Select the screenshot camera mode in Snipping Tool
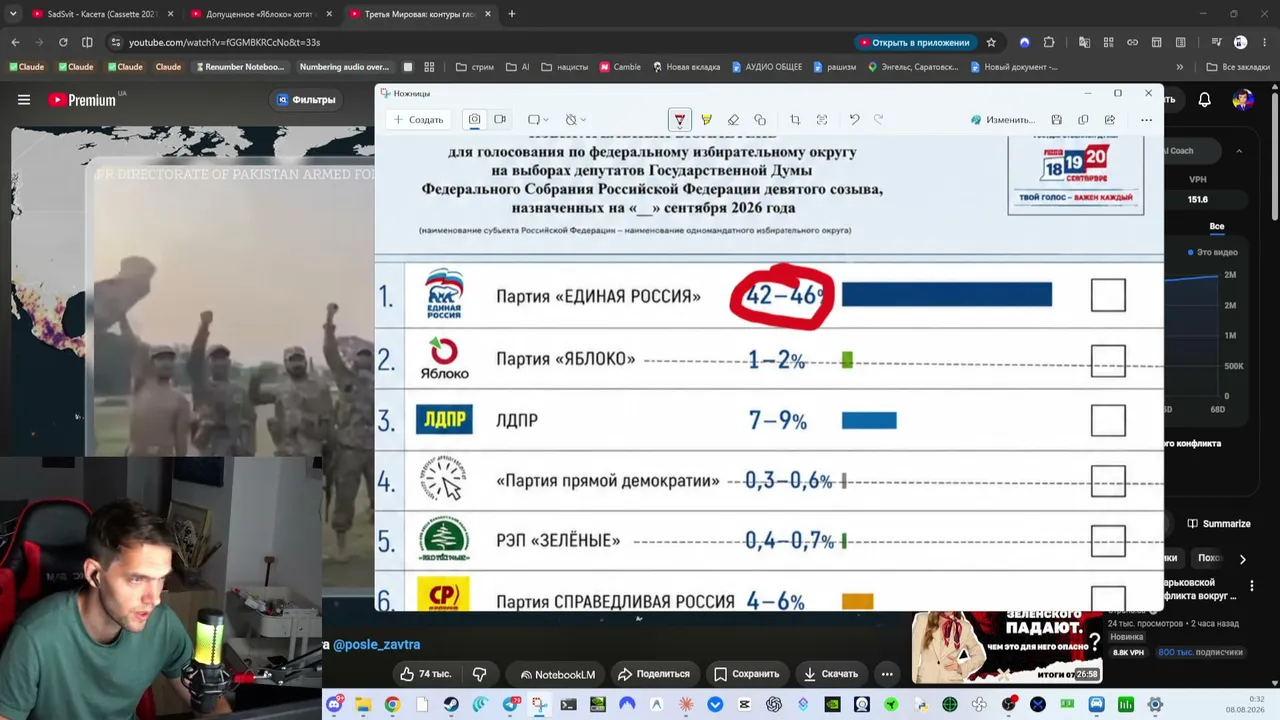Viewport: 1280px width, 720px height. click(474, 119)
